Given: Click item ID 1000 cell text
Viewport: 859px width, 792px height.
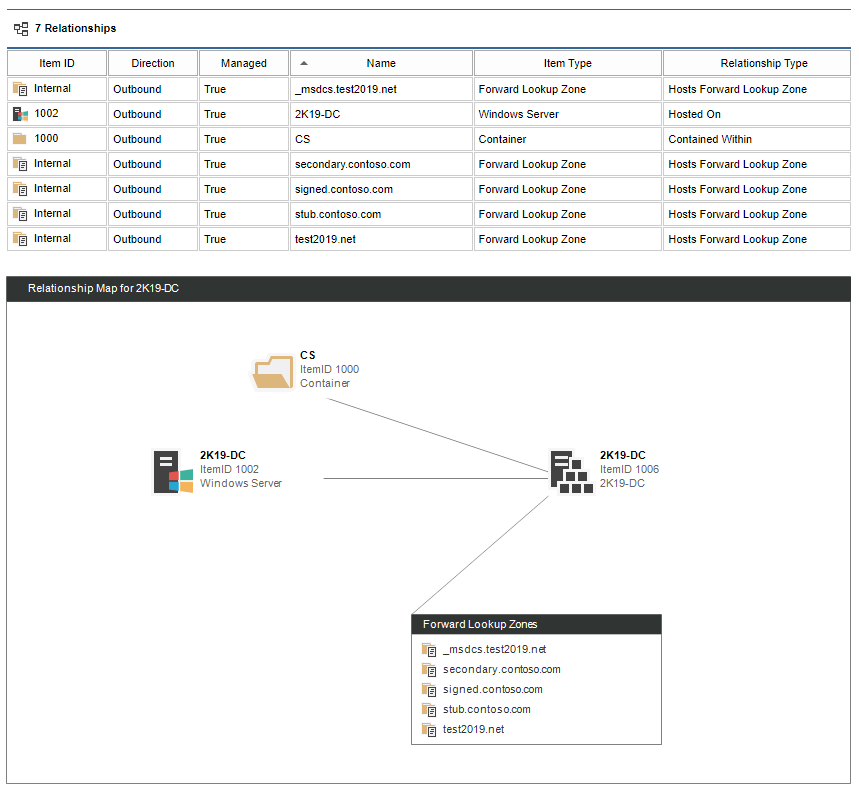Looking at the screenshot, I should 46,139.
